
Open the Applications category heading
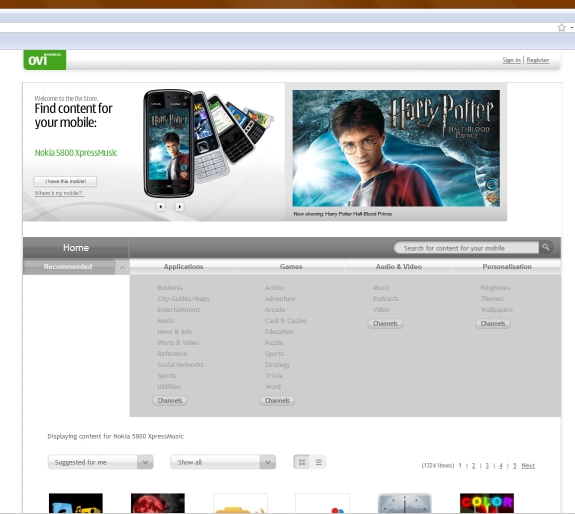(x=183, y=267)
